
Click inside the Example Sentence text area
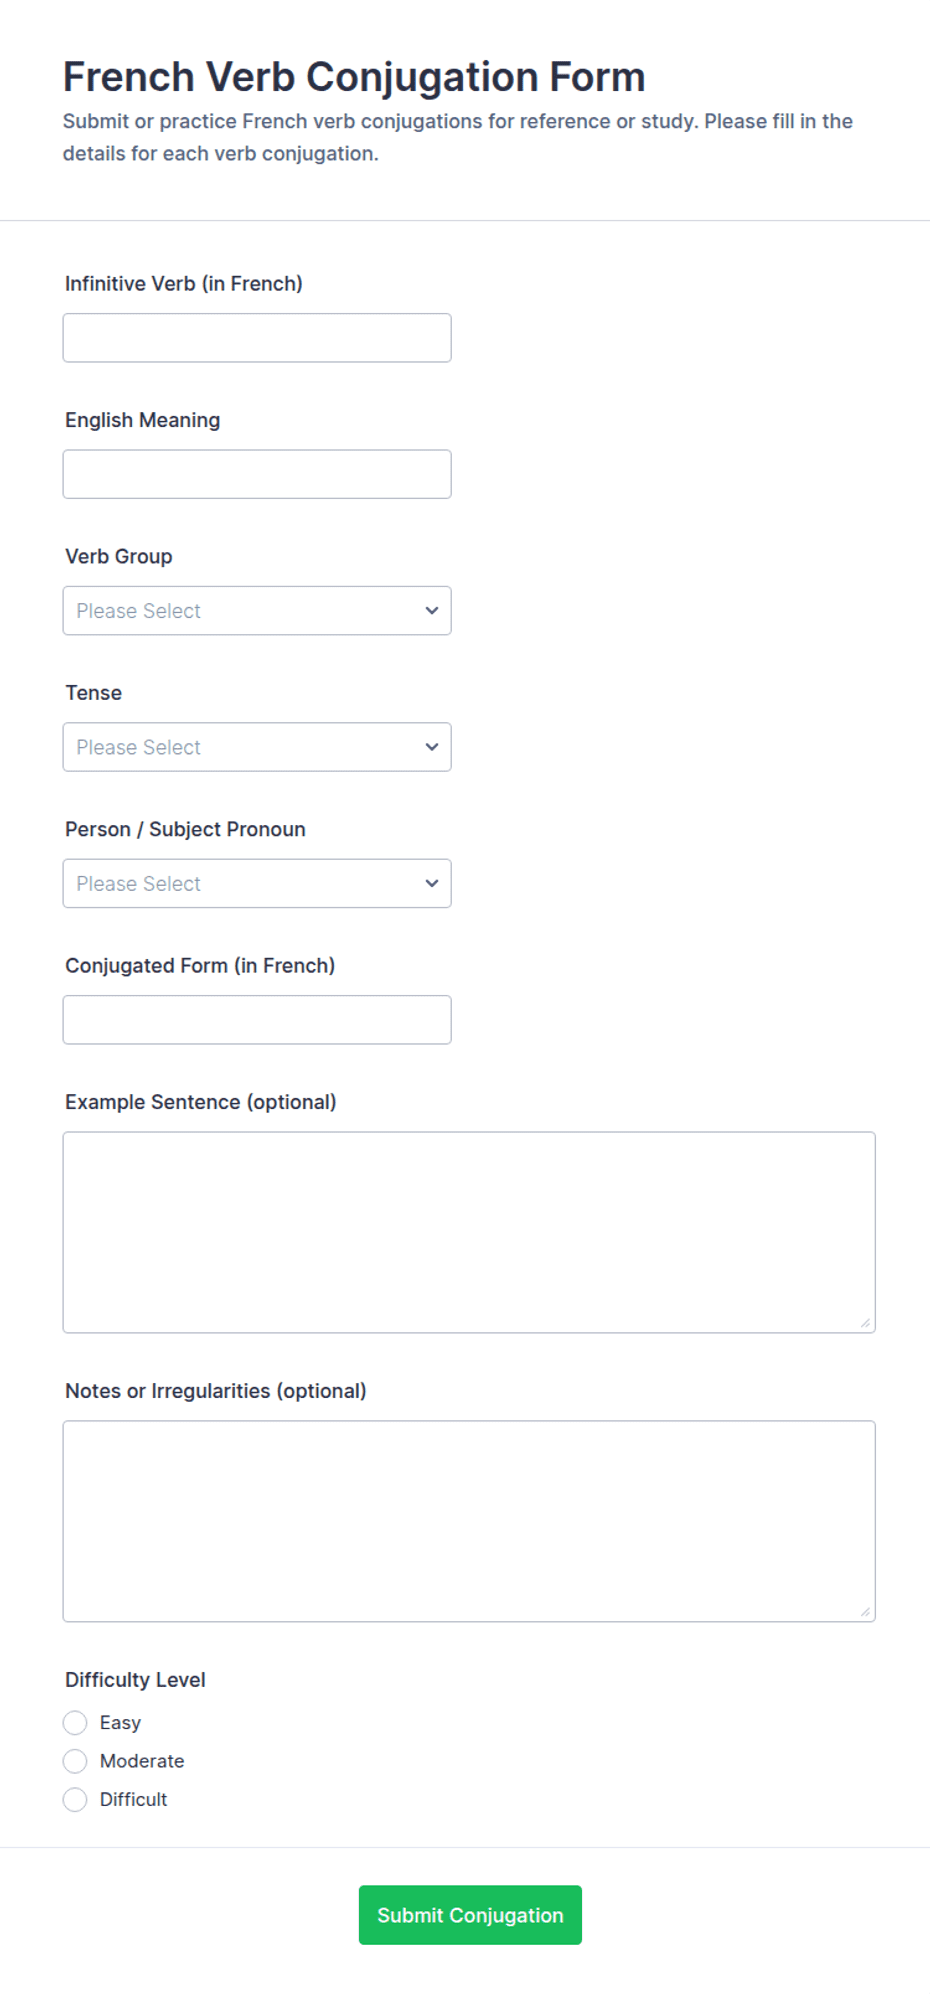(469, 1232)
